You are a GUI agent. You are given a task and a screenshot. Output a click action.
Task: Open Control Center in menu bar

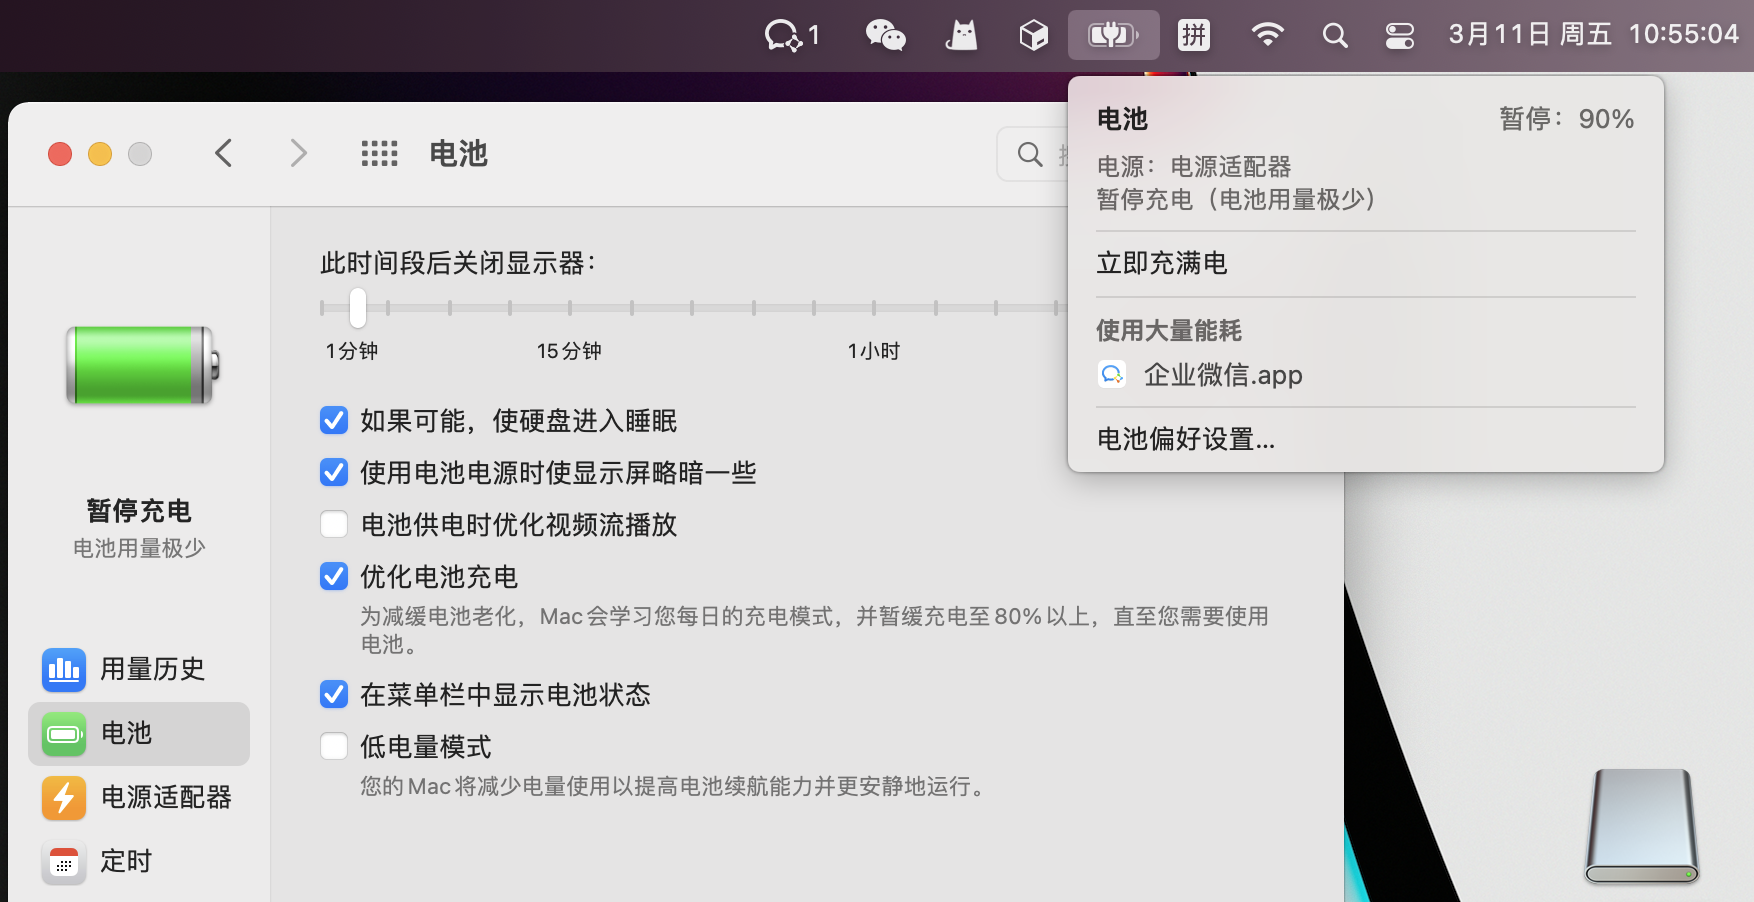(1399, 36)
